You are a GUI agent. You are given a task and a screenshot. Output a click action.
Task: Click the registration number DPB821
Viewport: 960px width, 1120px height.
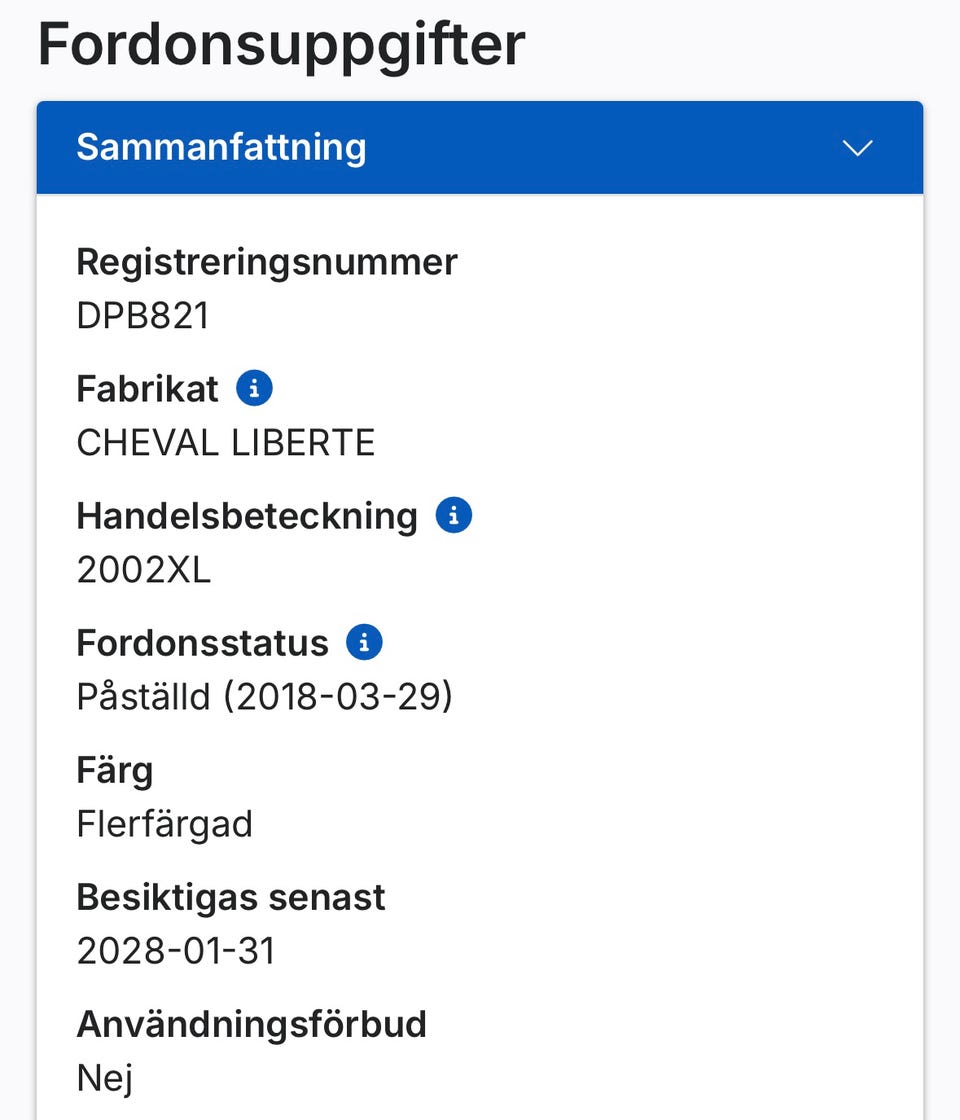(x=143, y=316)
